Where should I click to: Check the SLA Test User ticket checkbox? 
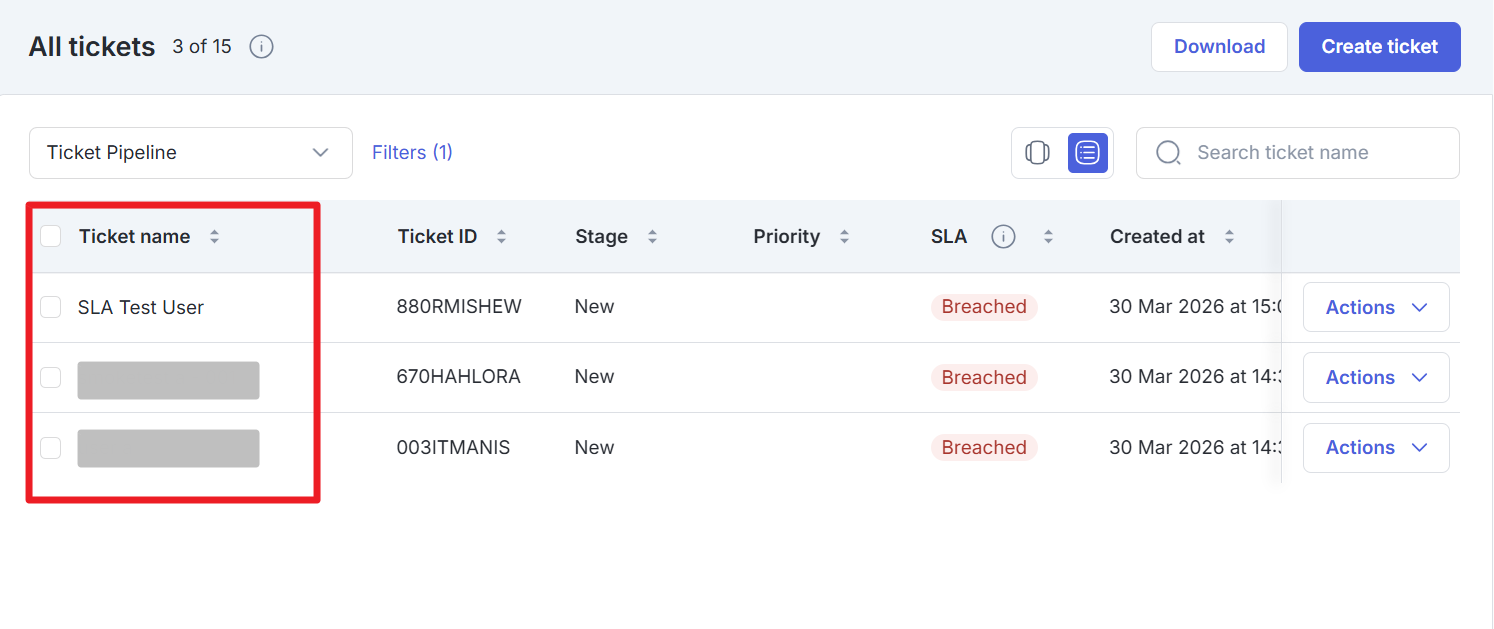(x=51, y=307)
